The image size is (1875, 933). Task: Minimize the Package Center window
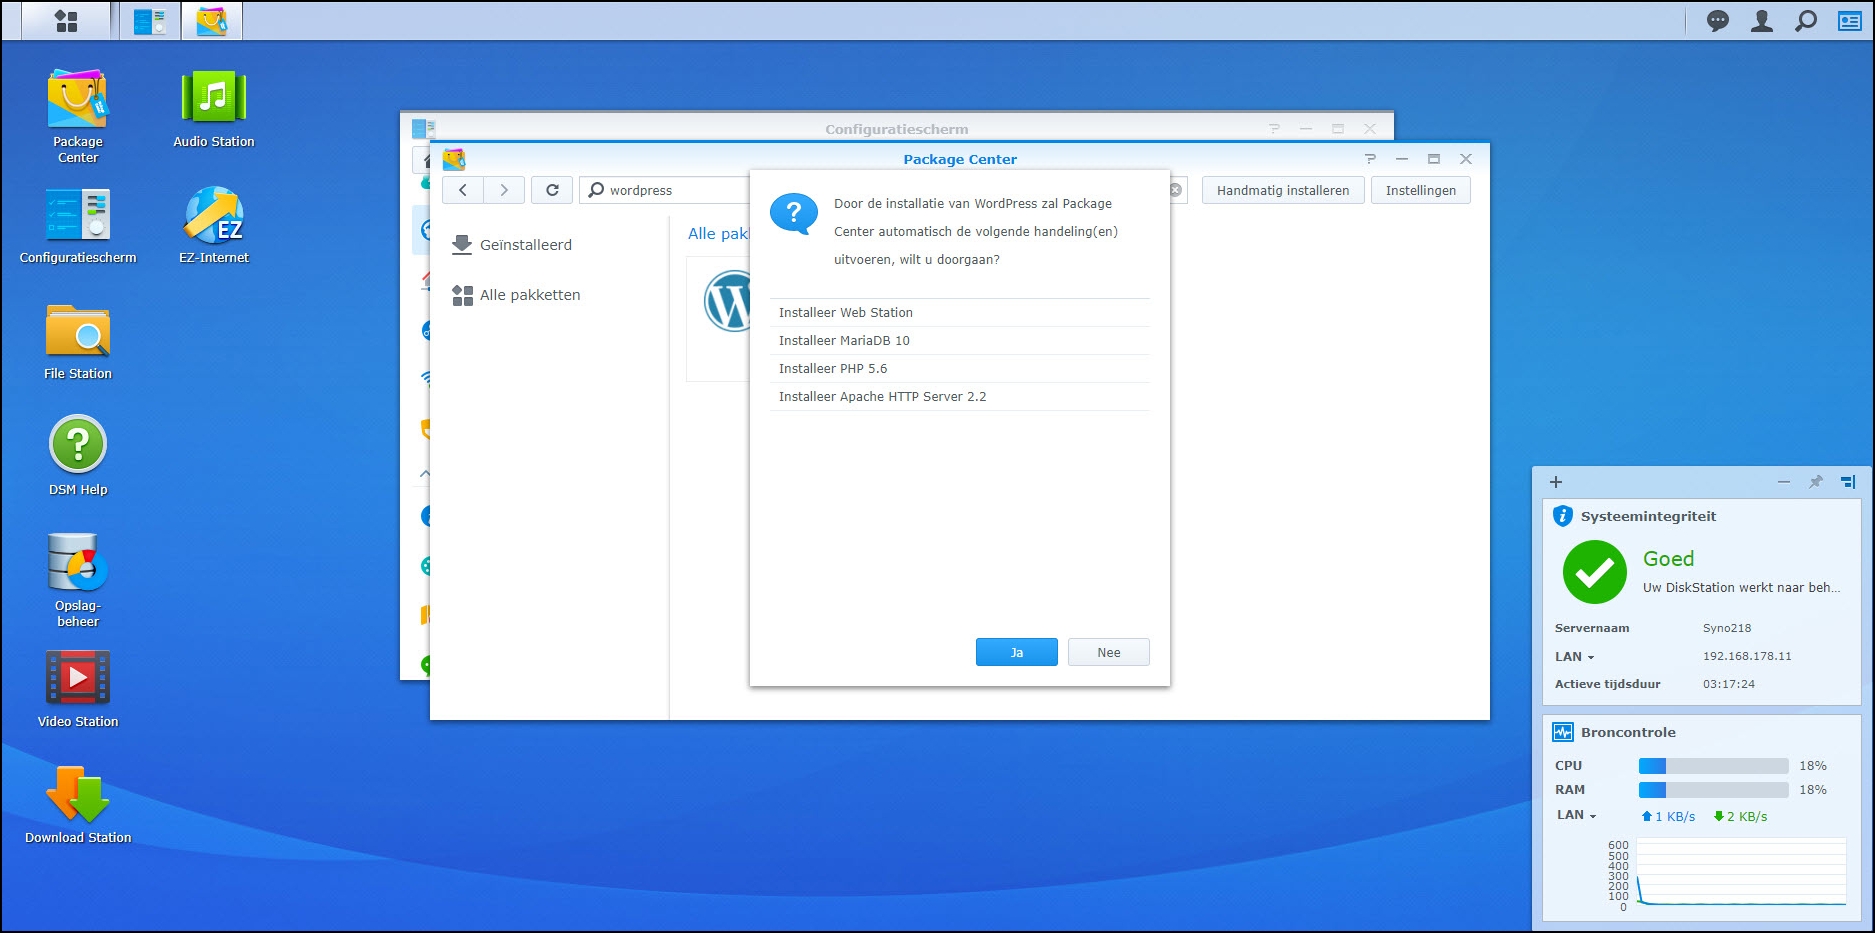[1402, 159]
